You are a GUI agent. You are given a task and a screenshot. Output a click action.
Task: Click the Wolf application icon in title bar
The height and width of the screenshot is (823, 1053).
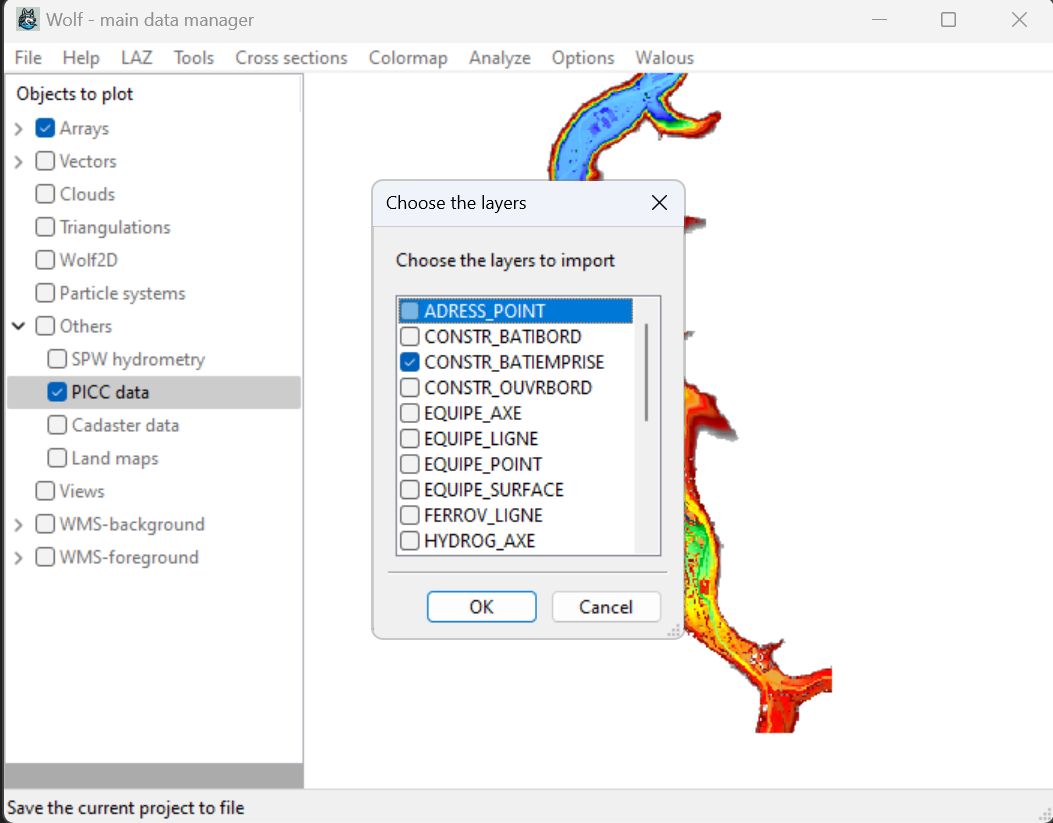(29, 20)
